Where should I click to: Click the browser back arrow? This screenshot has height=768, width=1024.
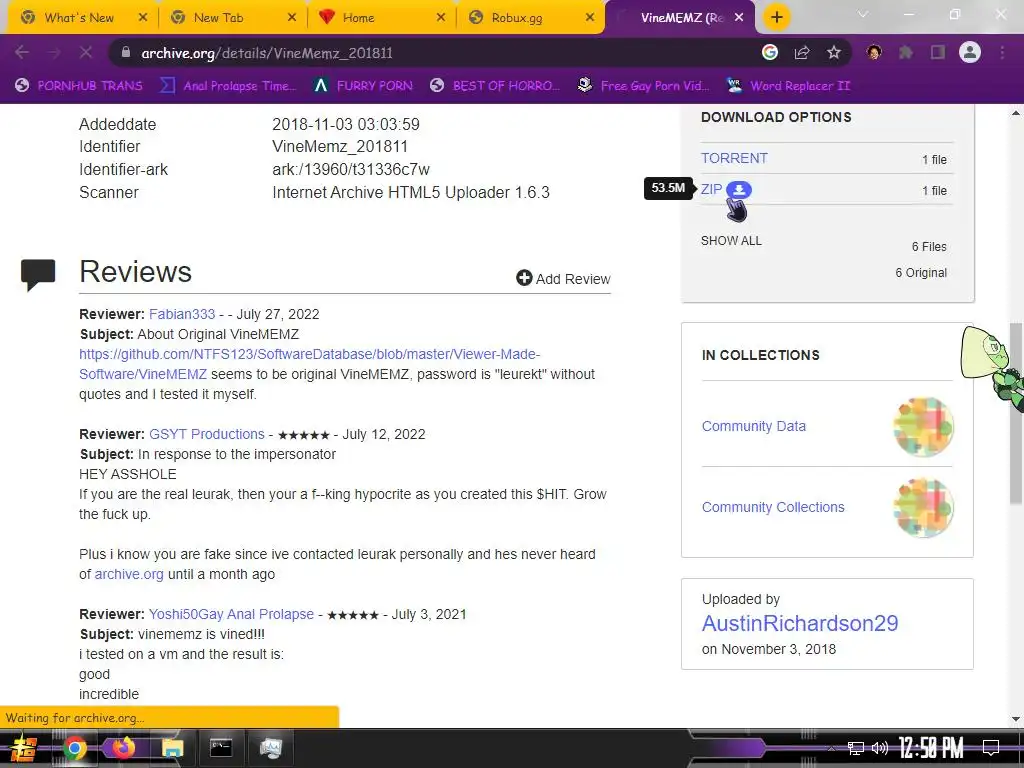(22, 53)
